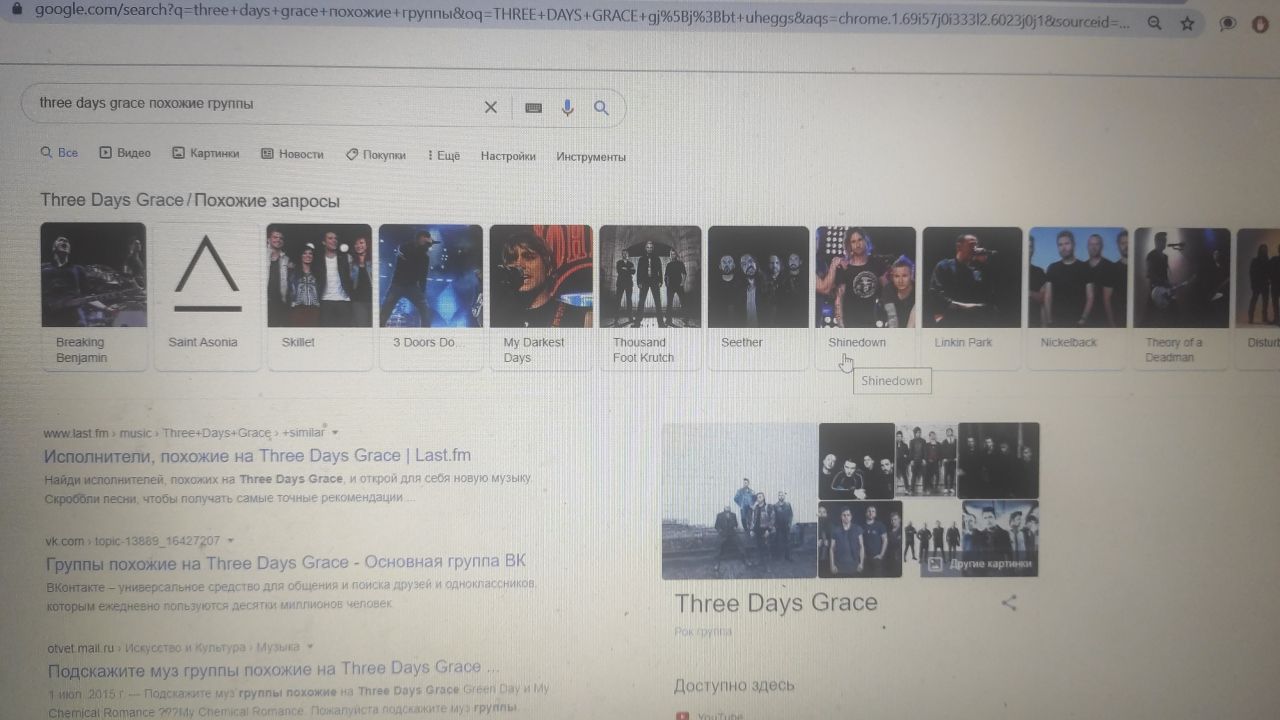Open the Linkin Park card
This screenshot has height=720, width=1280.
972,299
